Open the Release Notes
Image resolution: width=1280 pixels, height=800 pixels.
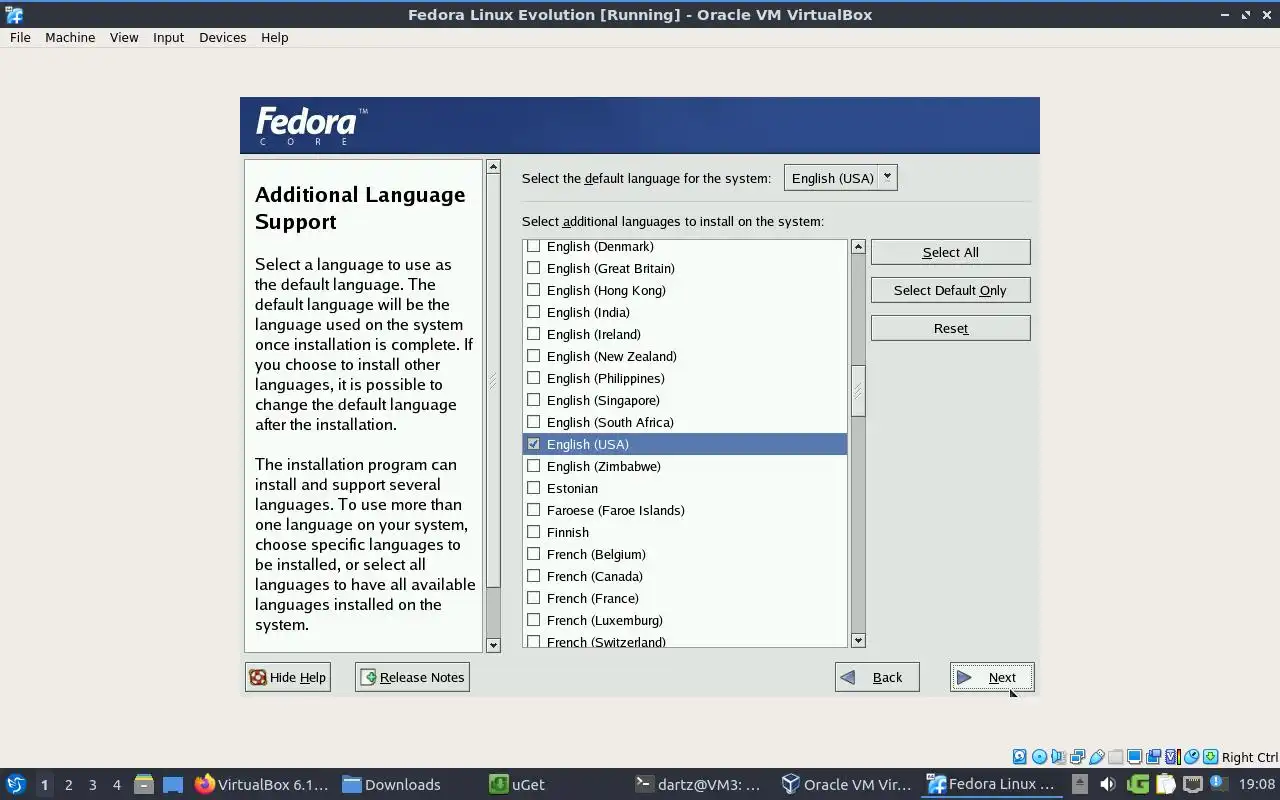(412, 677)
